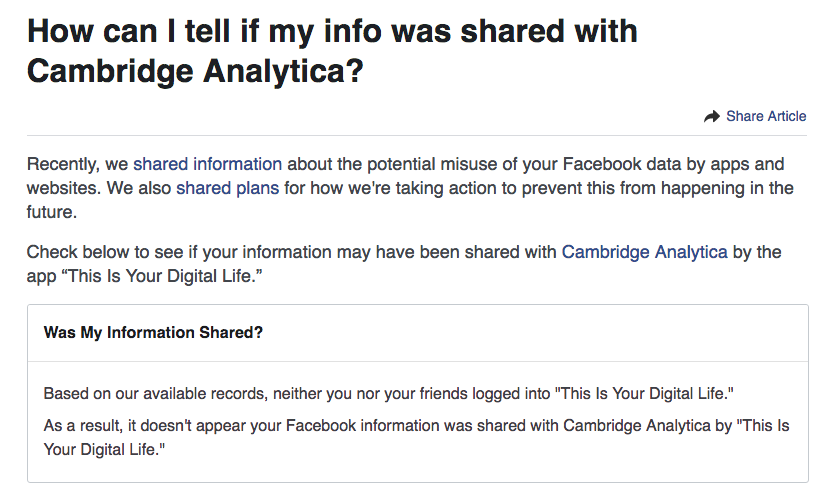This screenshot has height=495, width=829.
Task: Click "Facebook information was shared" in the result text
Action: (403, 426)
